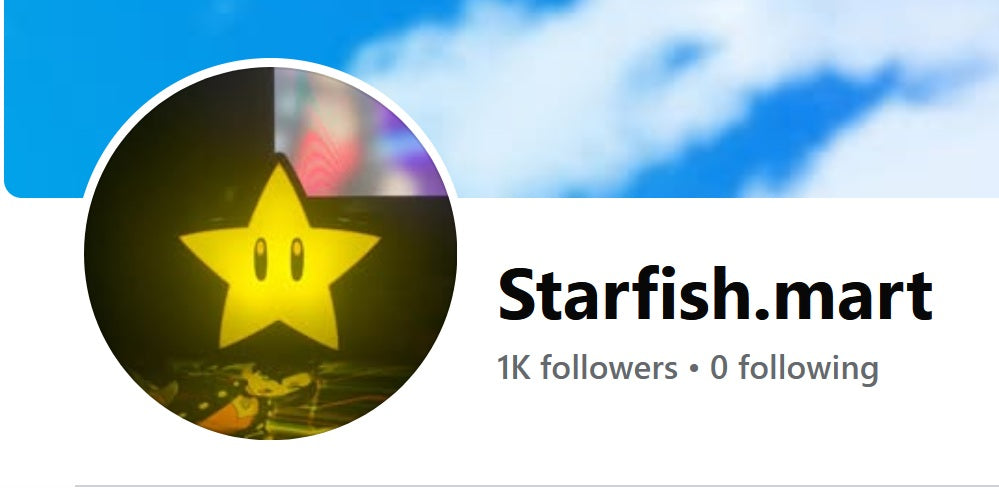Open the yellow star profile picture
999x494 pixels.
tap(270, 253)
